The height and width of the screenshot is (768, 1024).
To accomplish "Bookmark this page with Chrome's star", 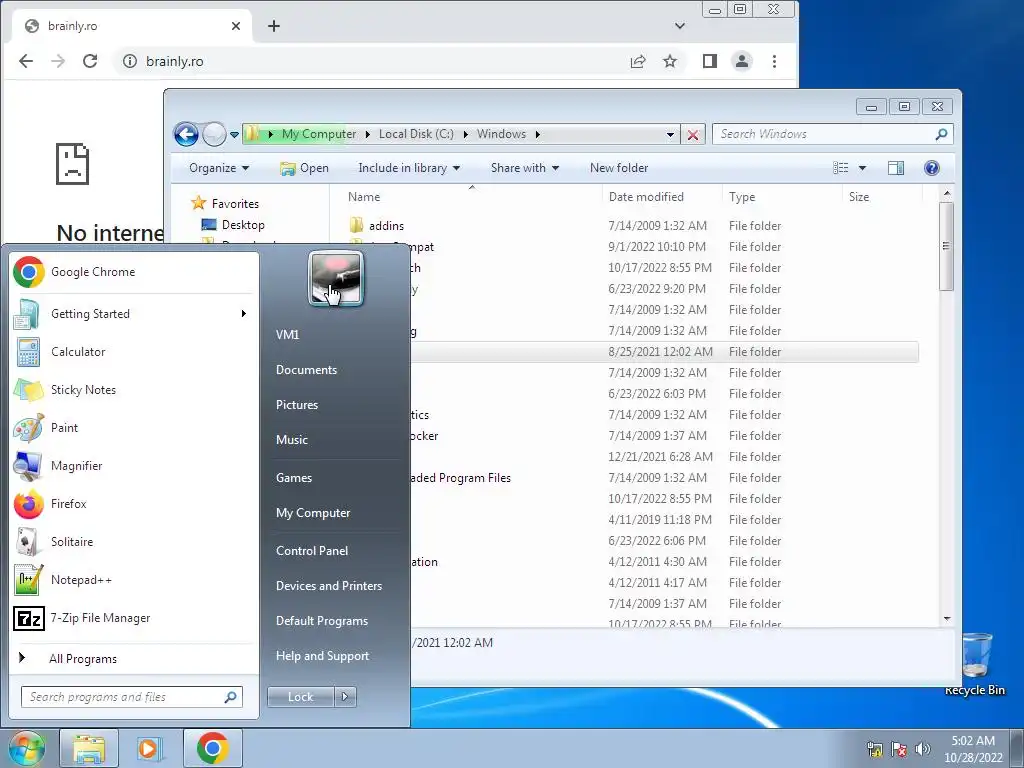I will (670, 61).
